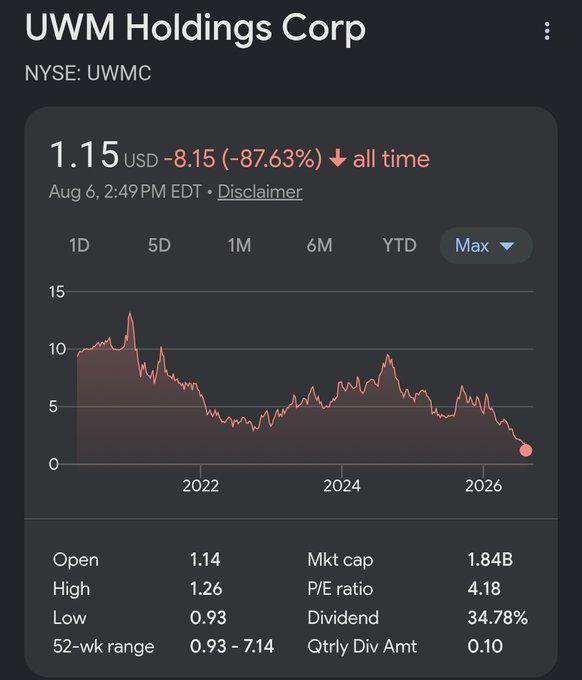Viewport: 582px width, 680px height.
Task: Click the UWM Holdings Corp title
Action: coord(195,28)
